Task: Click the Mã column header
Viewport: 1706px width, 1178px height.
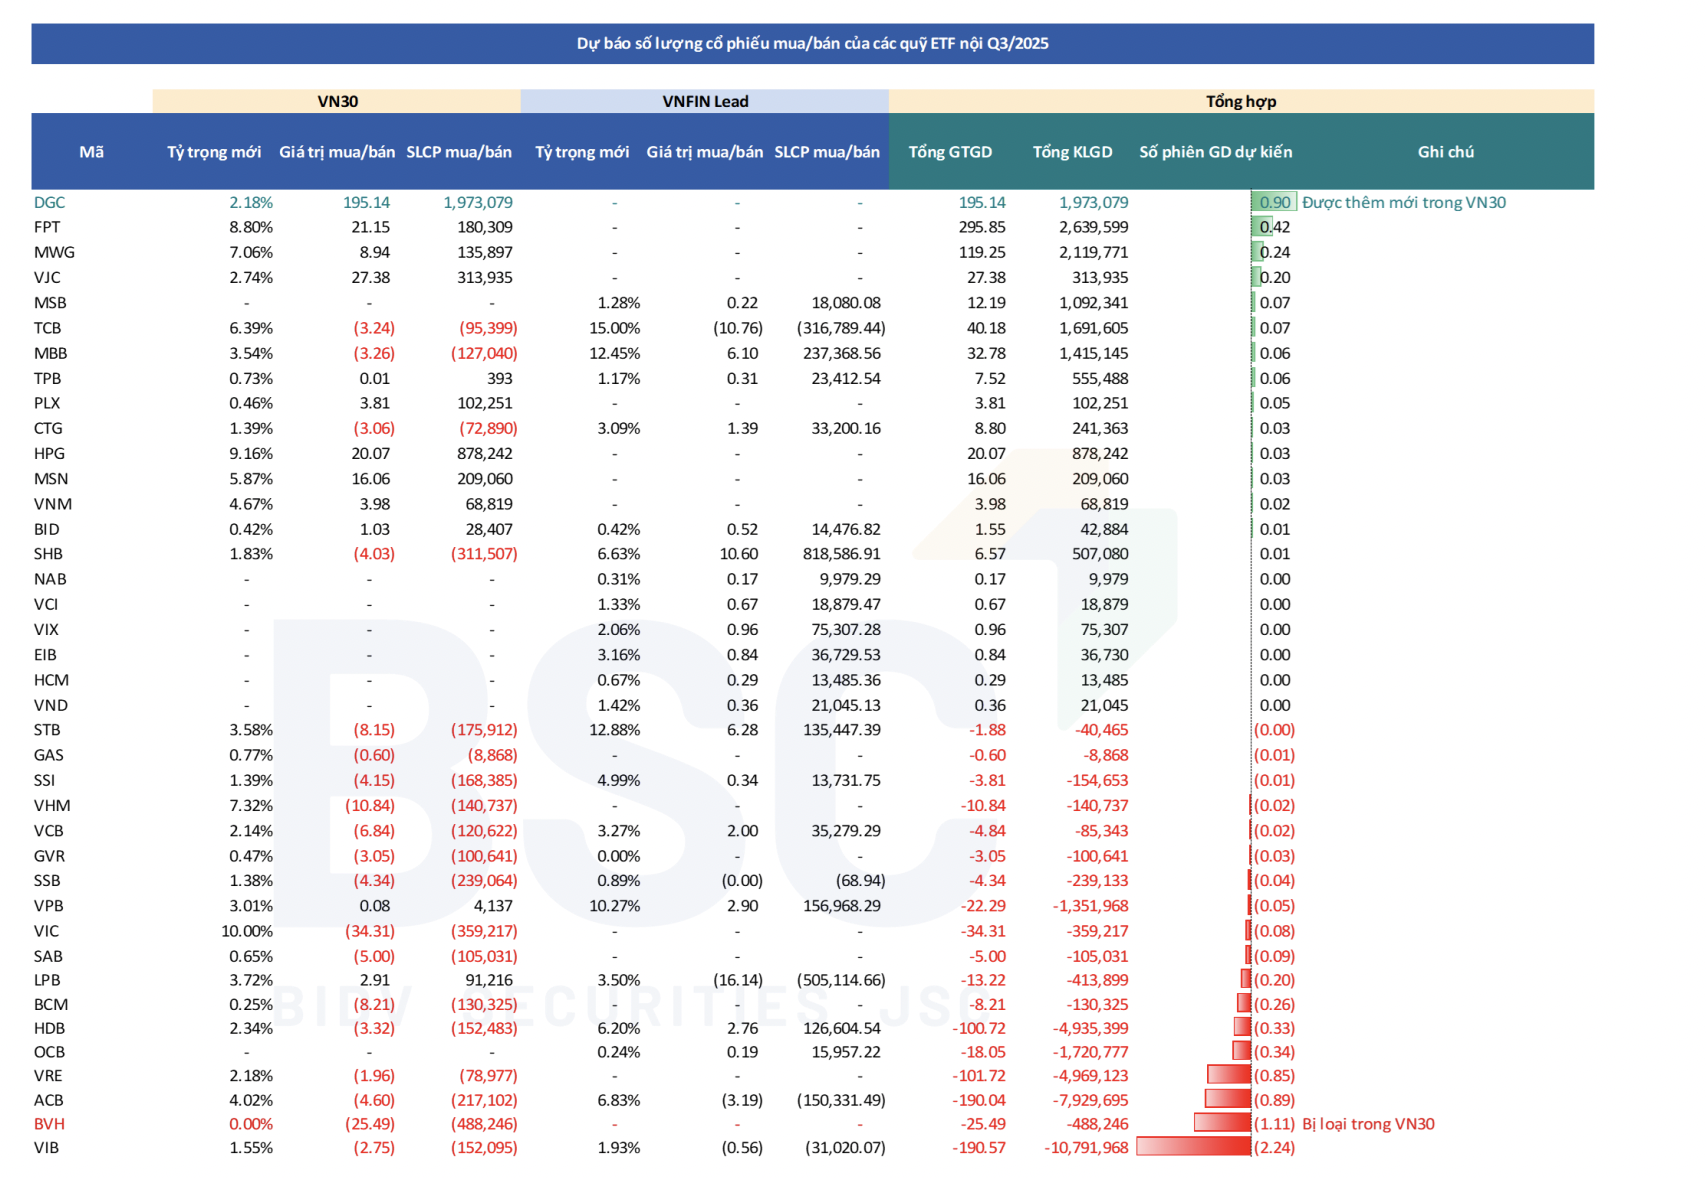Action: (91, 152)
